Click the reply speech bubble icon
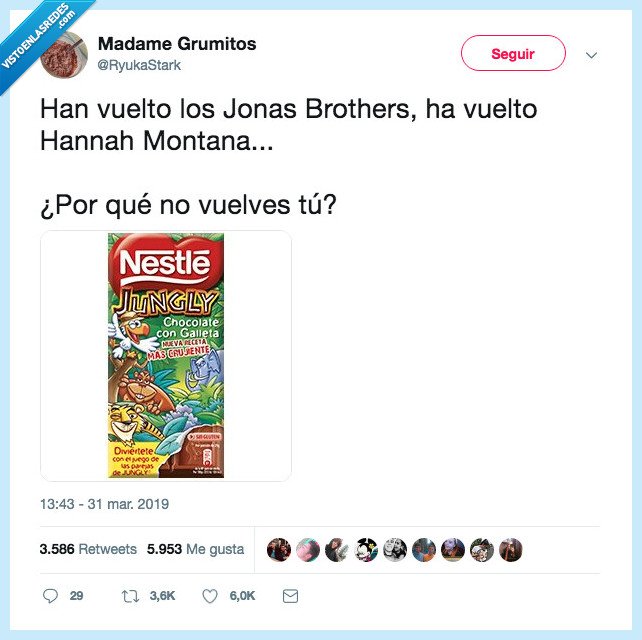This screenshot has width=642, height=640. pos(50,596)
